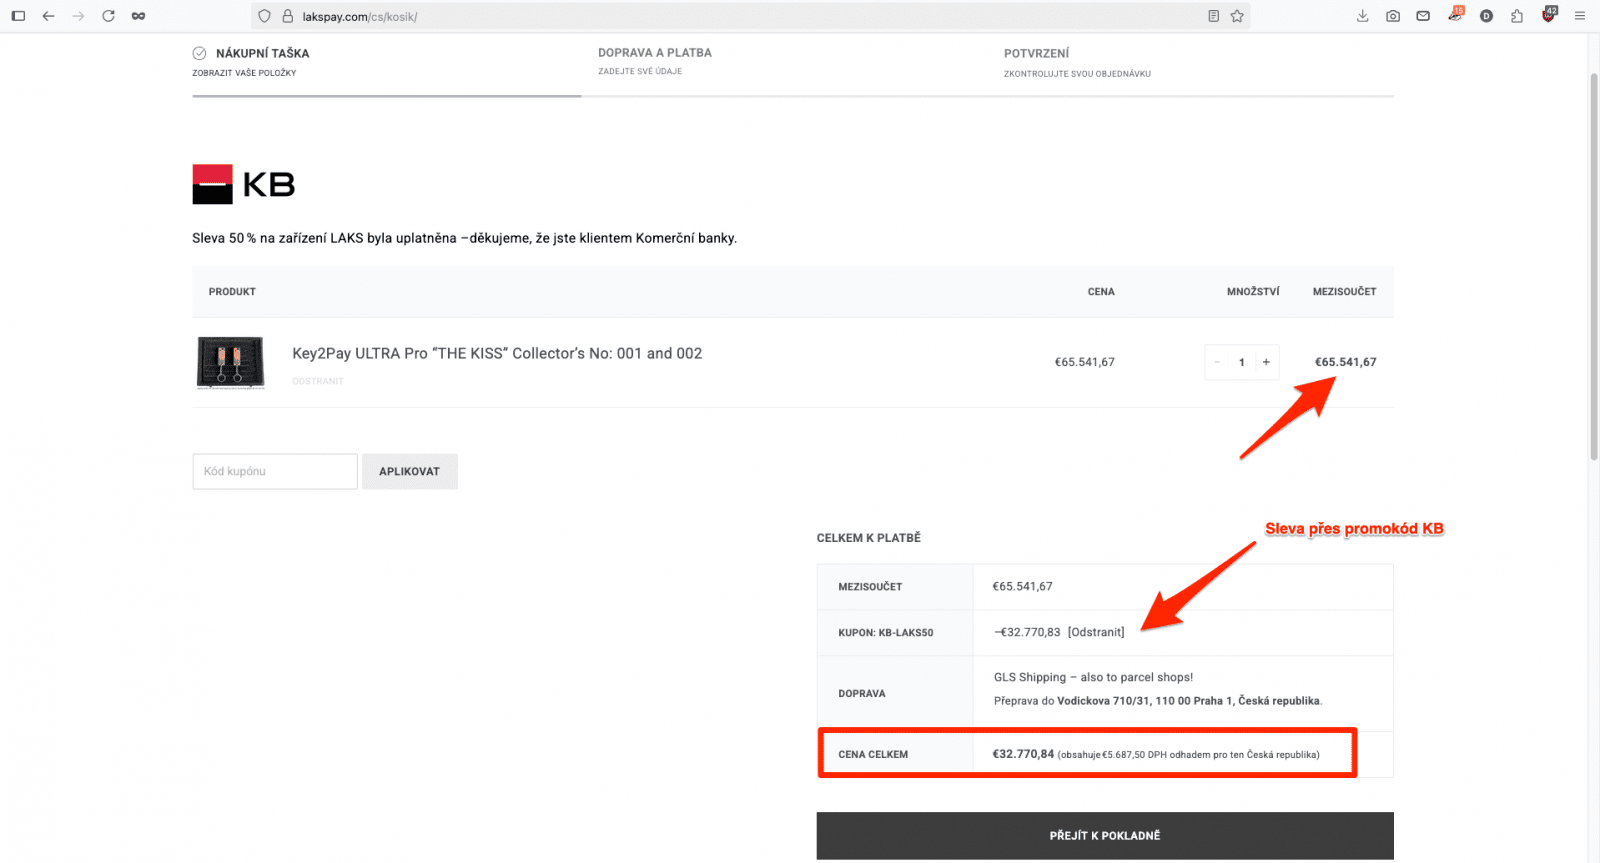Open the Potvrzení step tab

(1077, 62)
